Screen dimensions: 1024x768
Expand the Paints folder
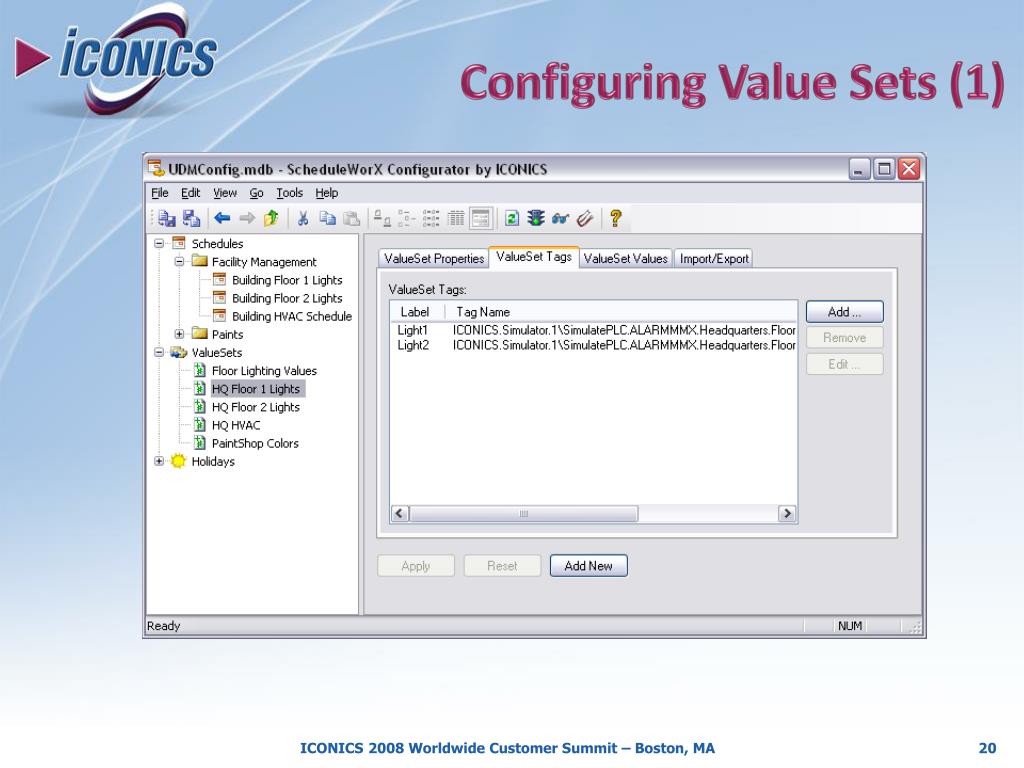coord(179,334)
